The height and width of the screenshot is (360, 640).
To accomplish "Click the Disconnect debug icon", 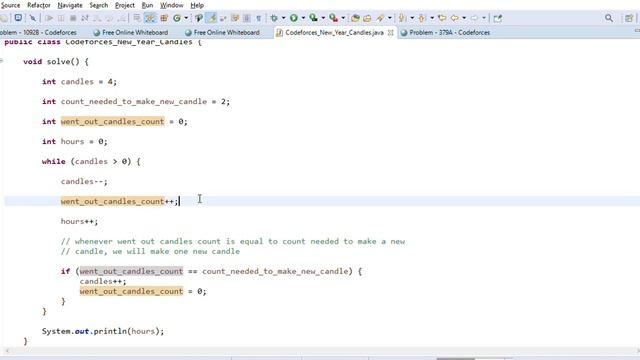I will coord(85,18).
